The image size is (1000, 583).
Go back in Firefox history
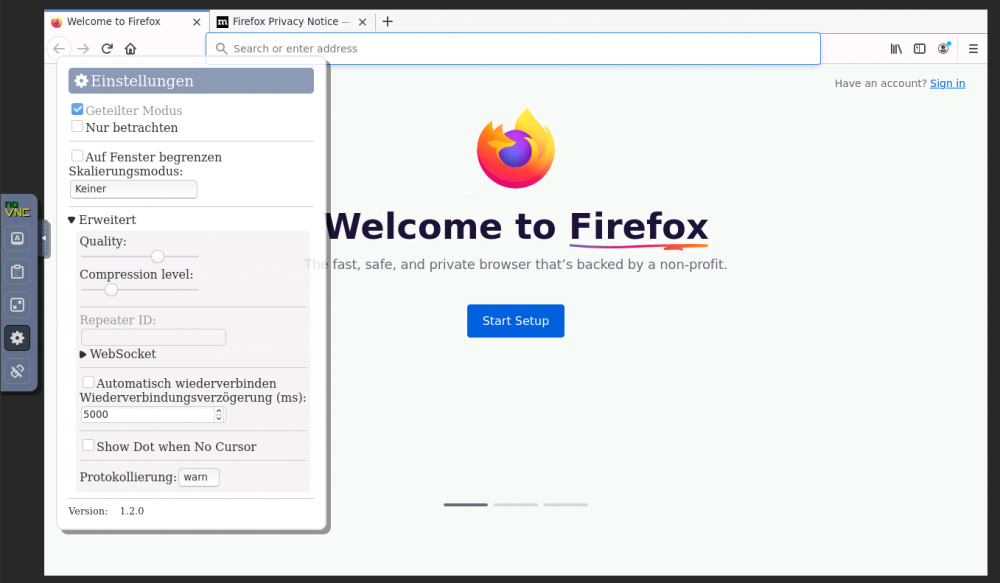(x=59, y=48)
